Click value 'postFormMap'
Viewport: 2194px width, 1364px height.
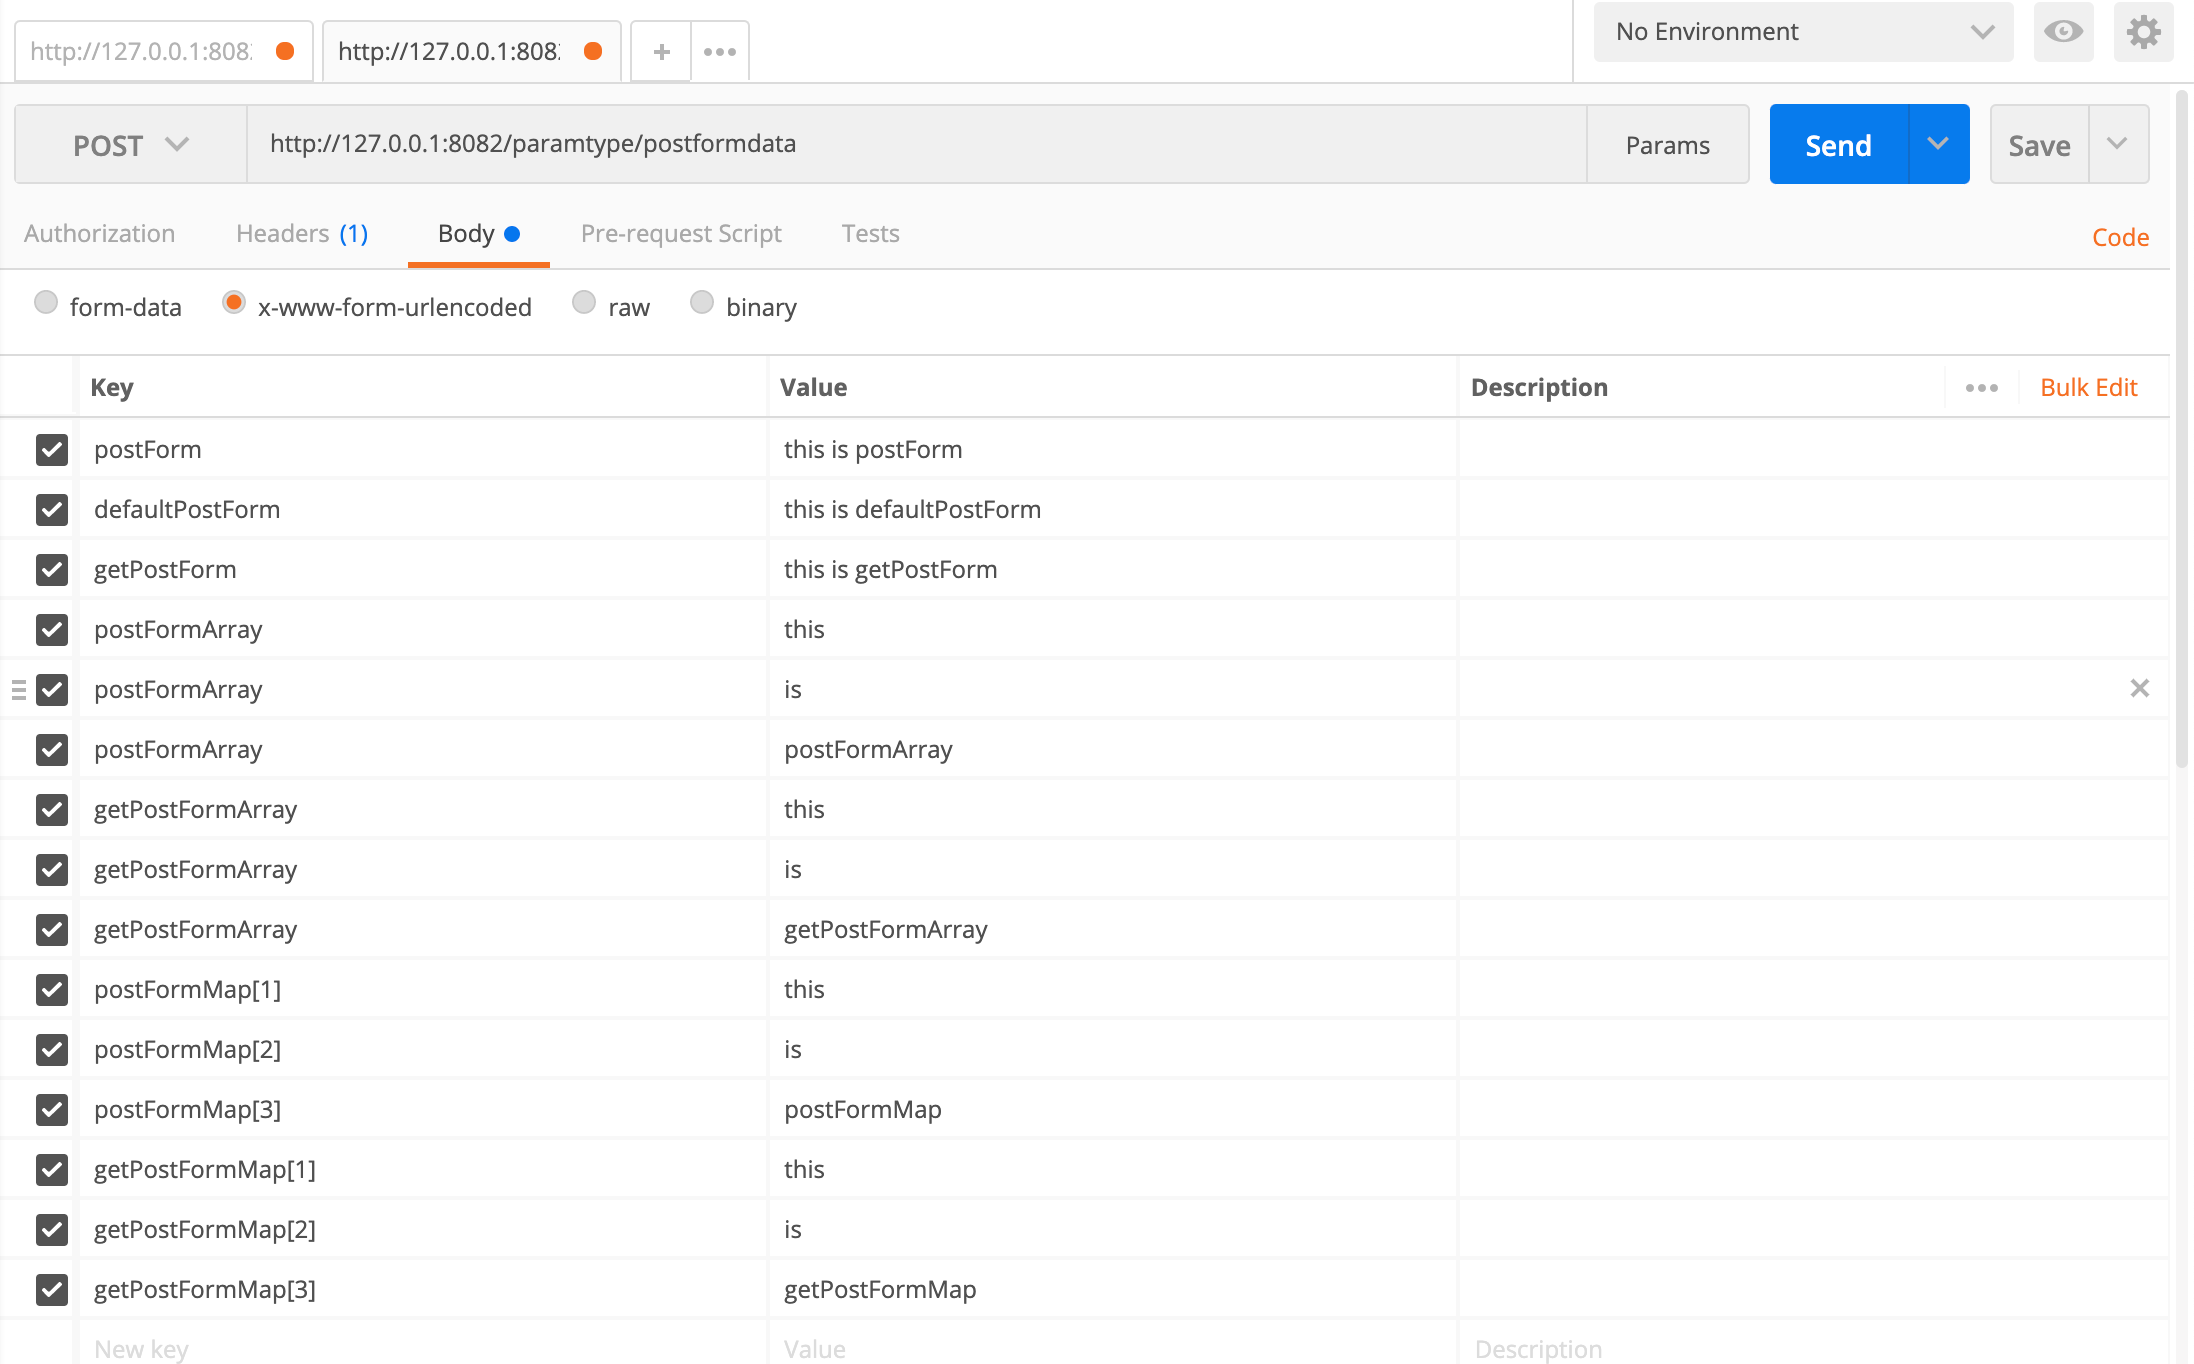point(862,1110)
